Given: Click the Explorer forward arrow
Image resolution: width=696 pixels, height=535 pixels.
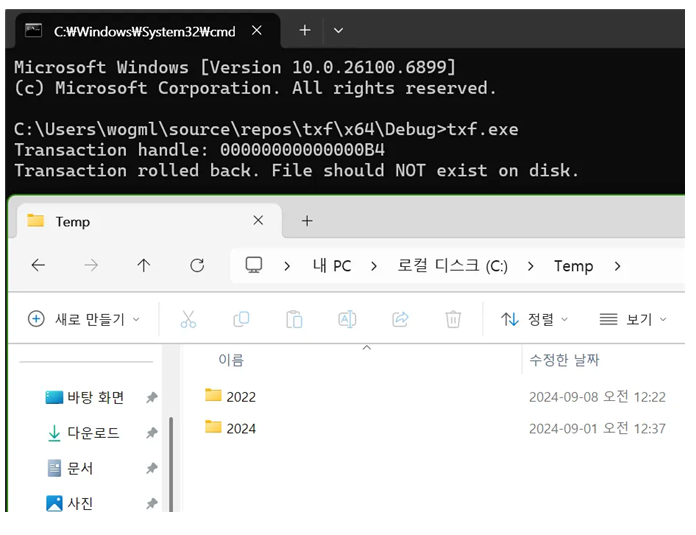Looking at the screenshot, I should pos(91,266).
